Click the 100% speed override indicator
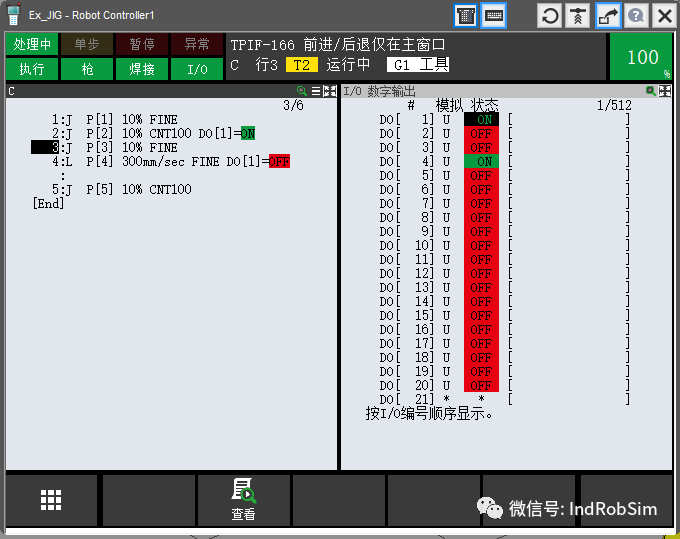680x539 pixels. [x=641, y=57]
